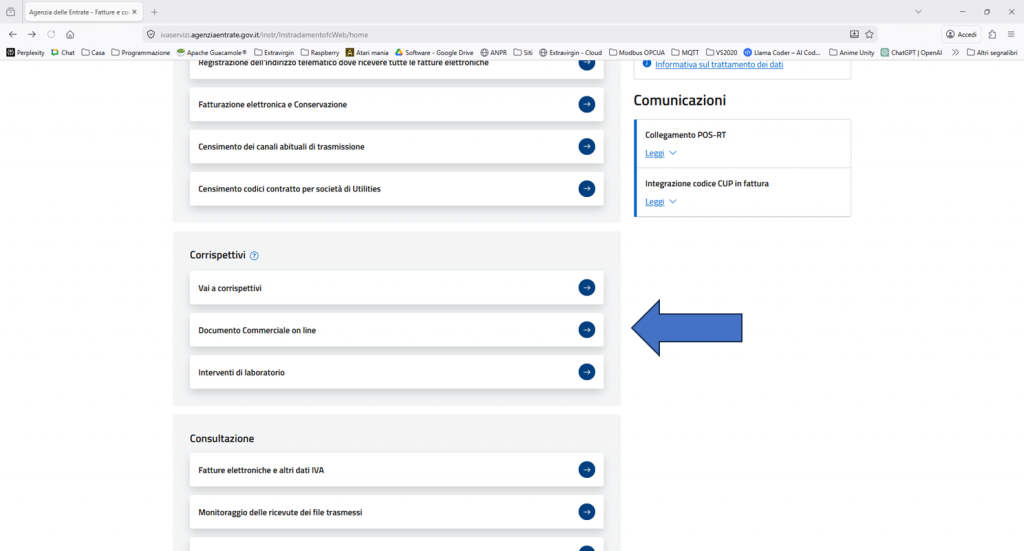The height and width of the screenshot is (551, 1024).
Task: Click arrow icon for Monitoraggio delle ricevute
Action: [x=587, y=512]
